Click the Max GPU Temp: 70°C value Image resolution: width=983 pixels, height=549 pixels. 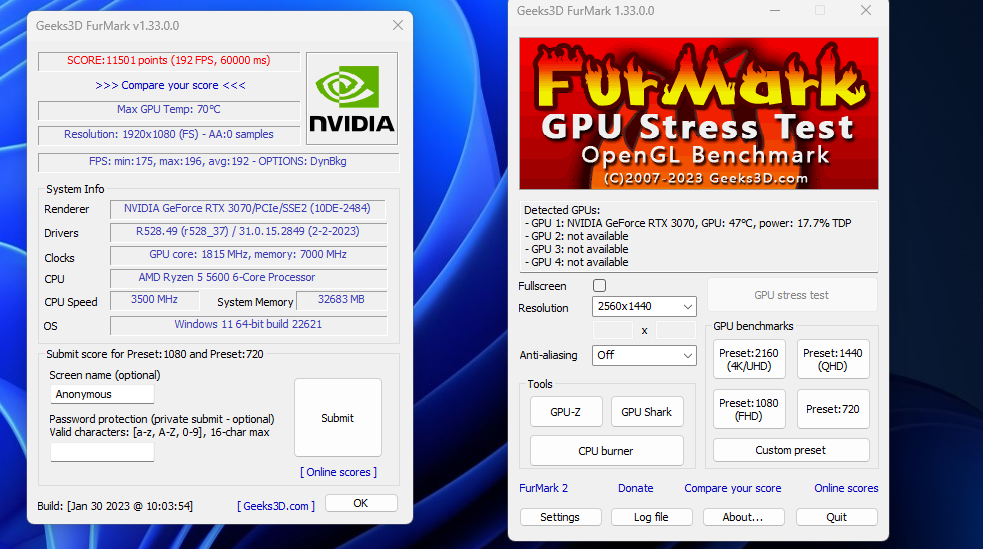(169, 109)
